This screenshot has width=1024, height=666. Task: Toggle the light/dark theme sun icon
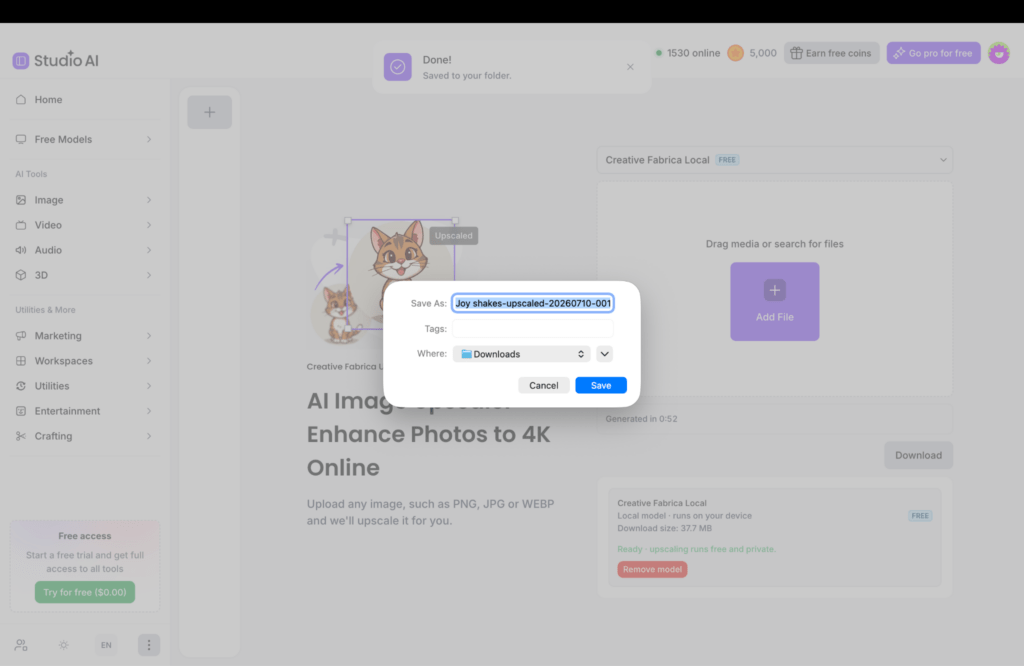pos(63,645)
